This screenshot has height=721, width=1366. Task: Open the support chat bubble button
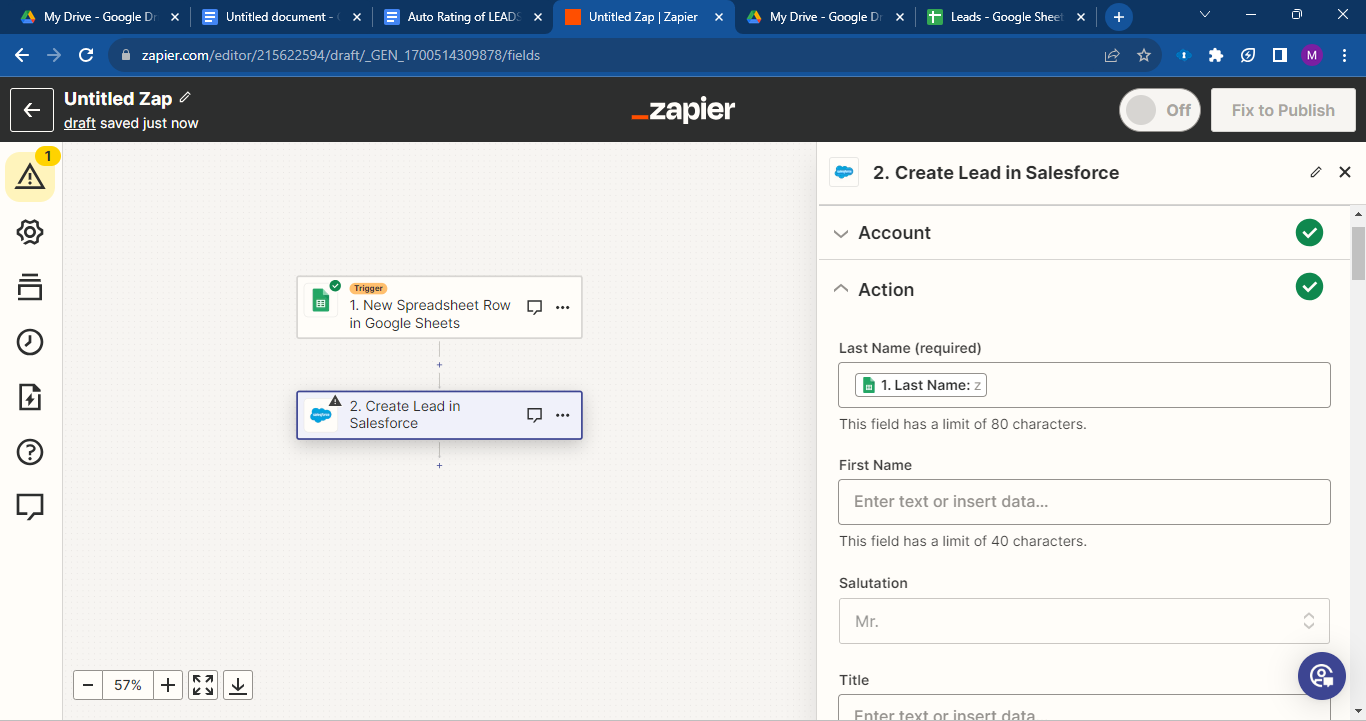point(1322,676)
